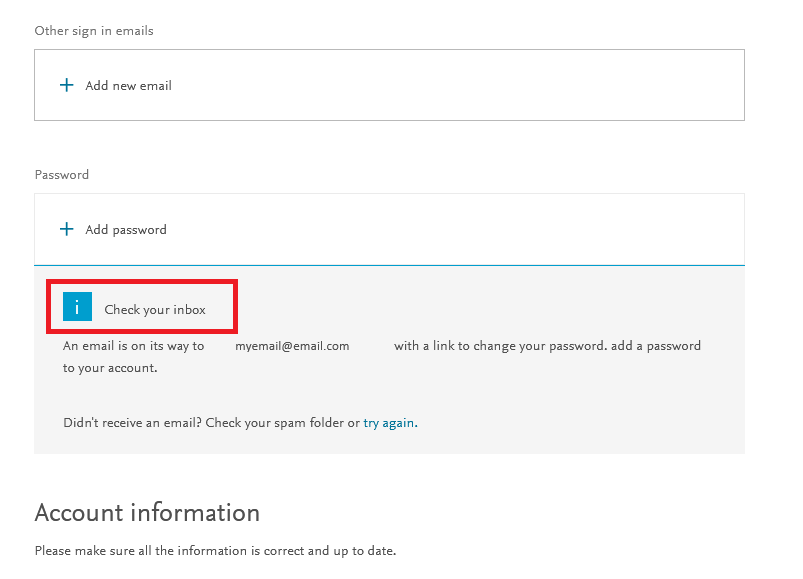Click the 'to your account.' line
The height and width of the screenshot is (579, 803).
point(110,368)
